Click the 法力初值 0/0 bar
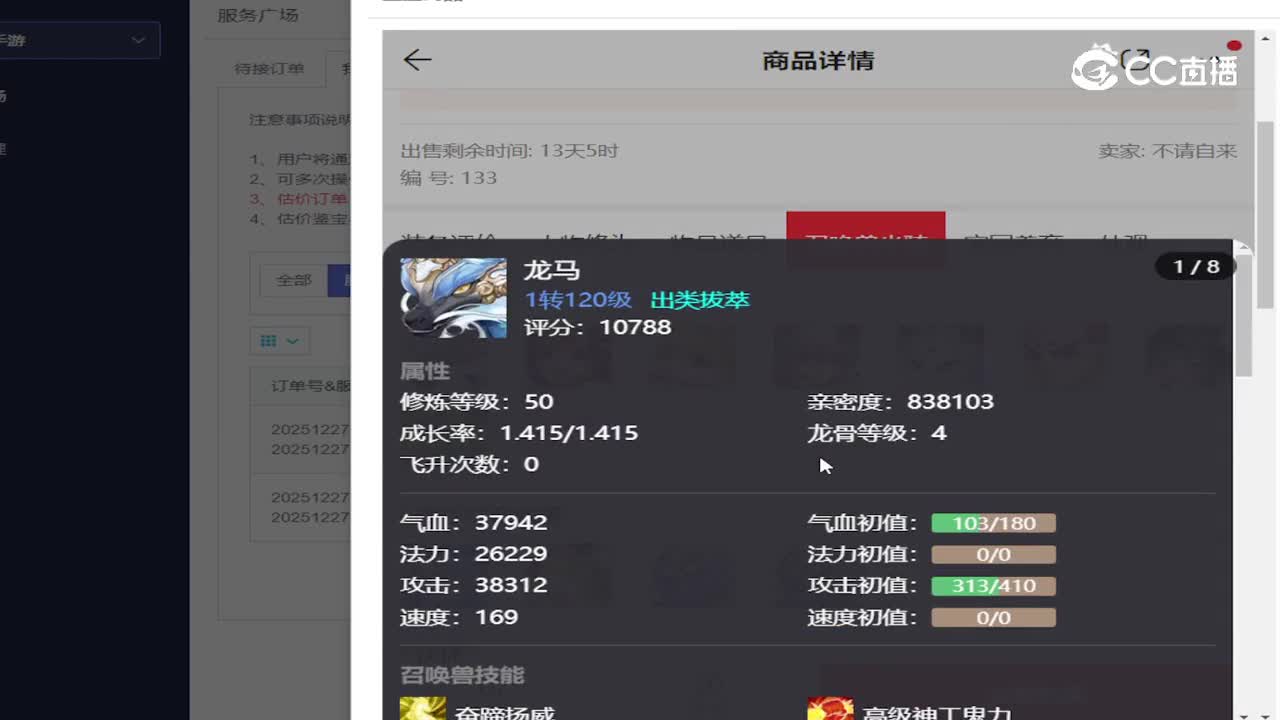Image resolution: width=1280 pixels, height=720 pixels. [993, 555]
